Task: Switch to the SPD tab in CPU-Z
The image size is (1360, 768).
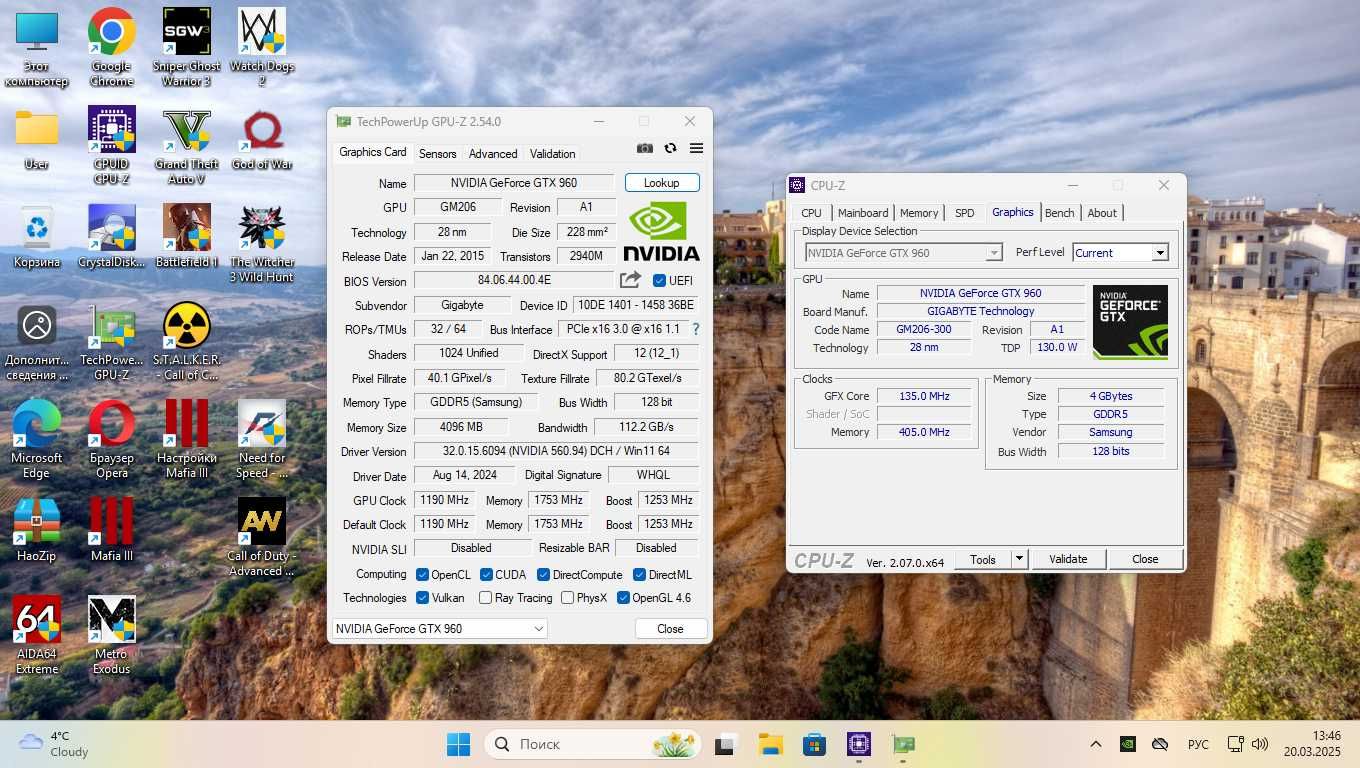Action: (x=964, y=213)
